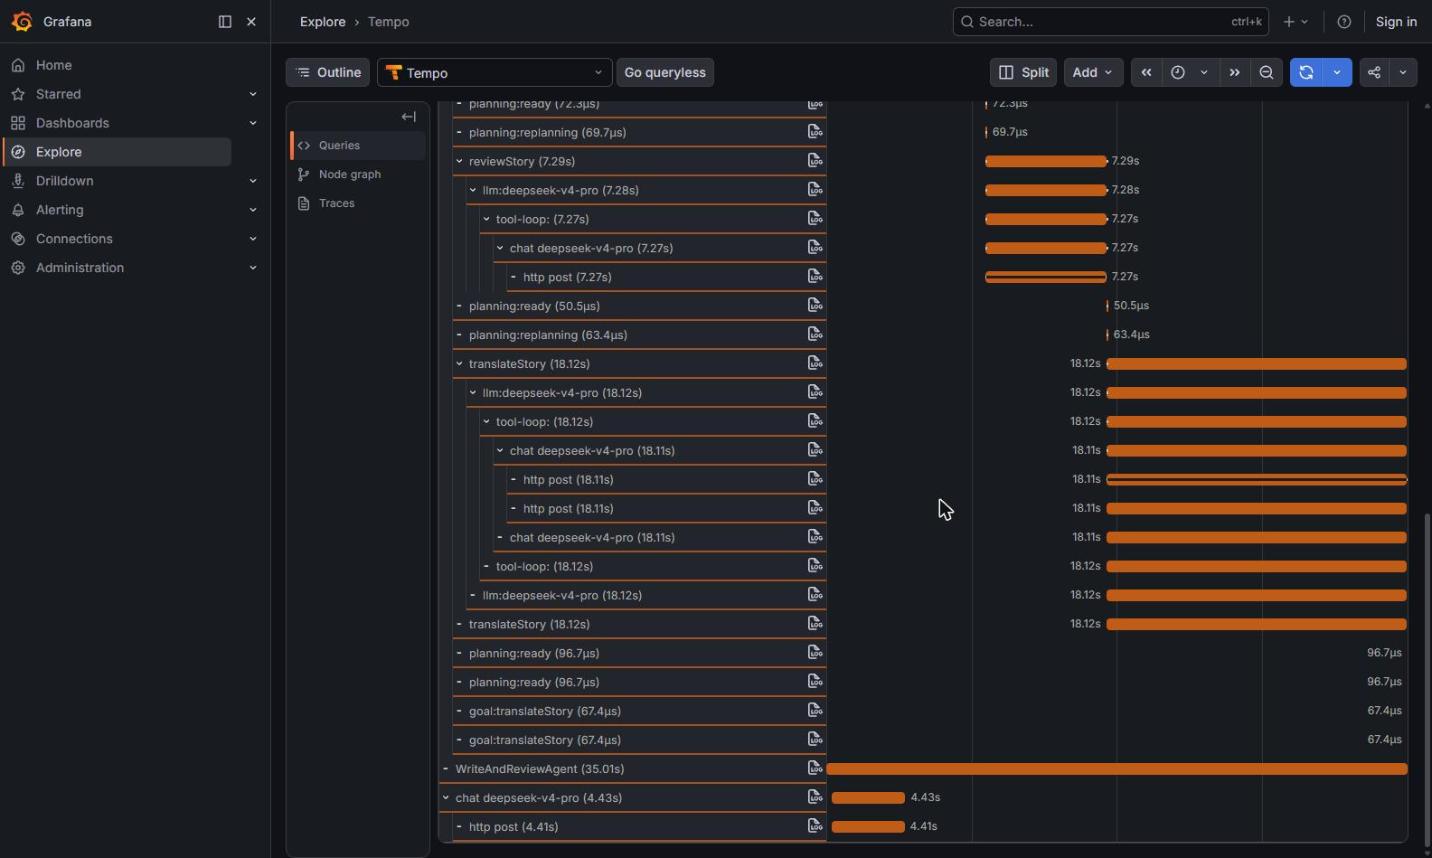Collapse chat deepseek-v4-pro (4.43s) span
This screenshot has height=858, width=1432.
click(446, 798)
